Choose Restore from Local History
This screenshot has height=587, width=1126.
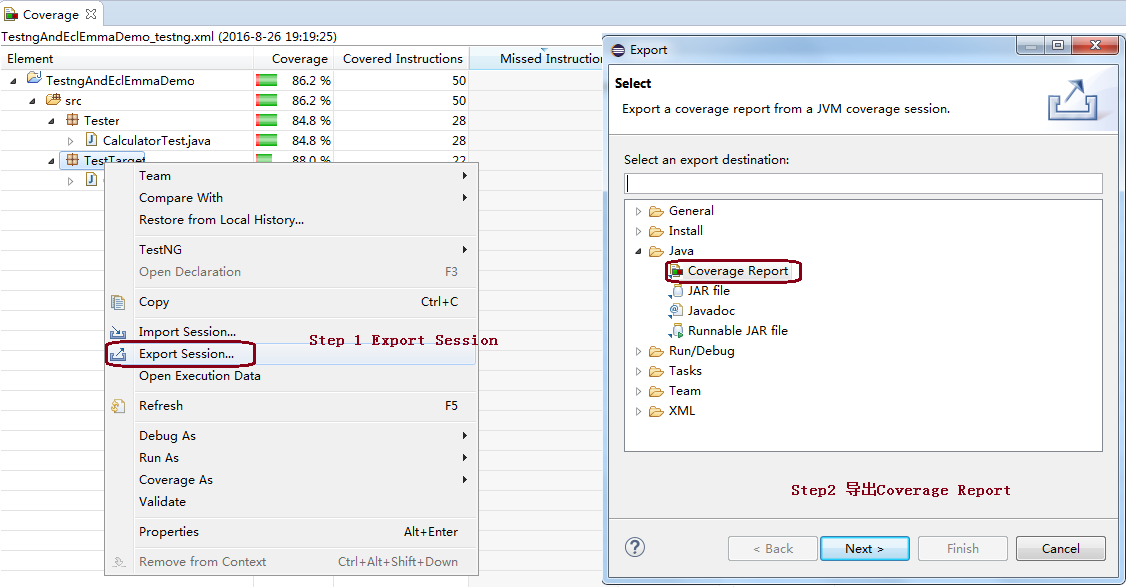[292, 220]
